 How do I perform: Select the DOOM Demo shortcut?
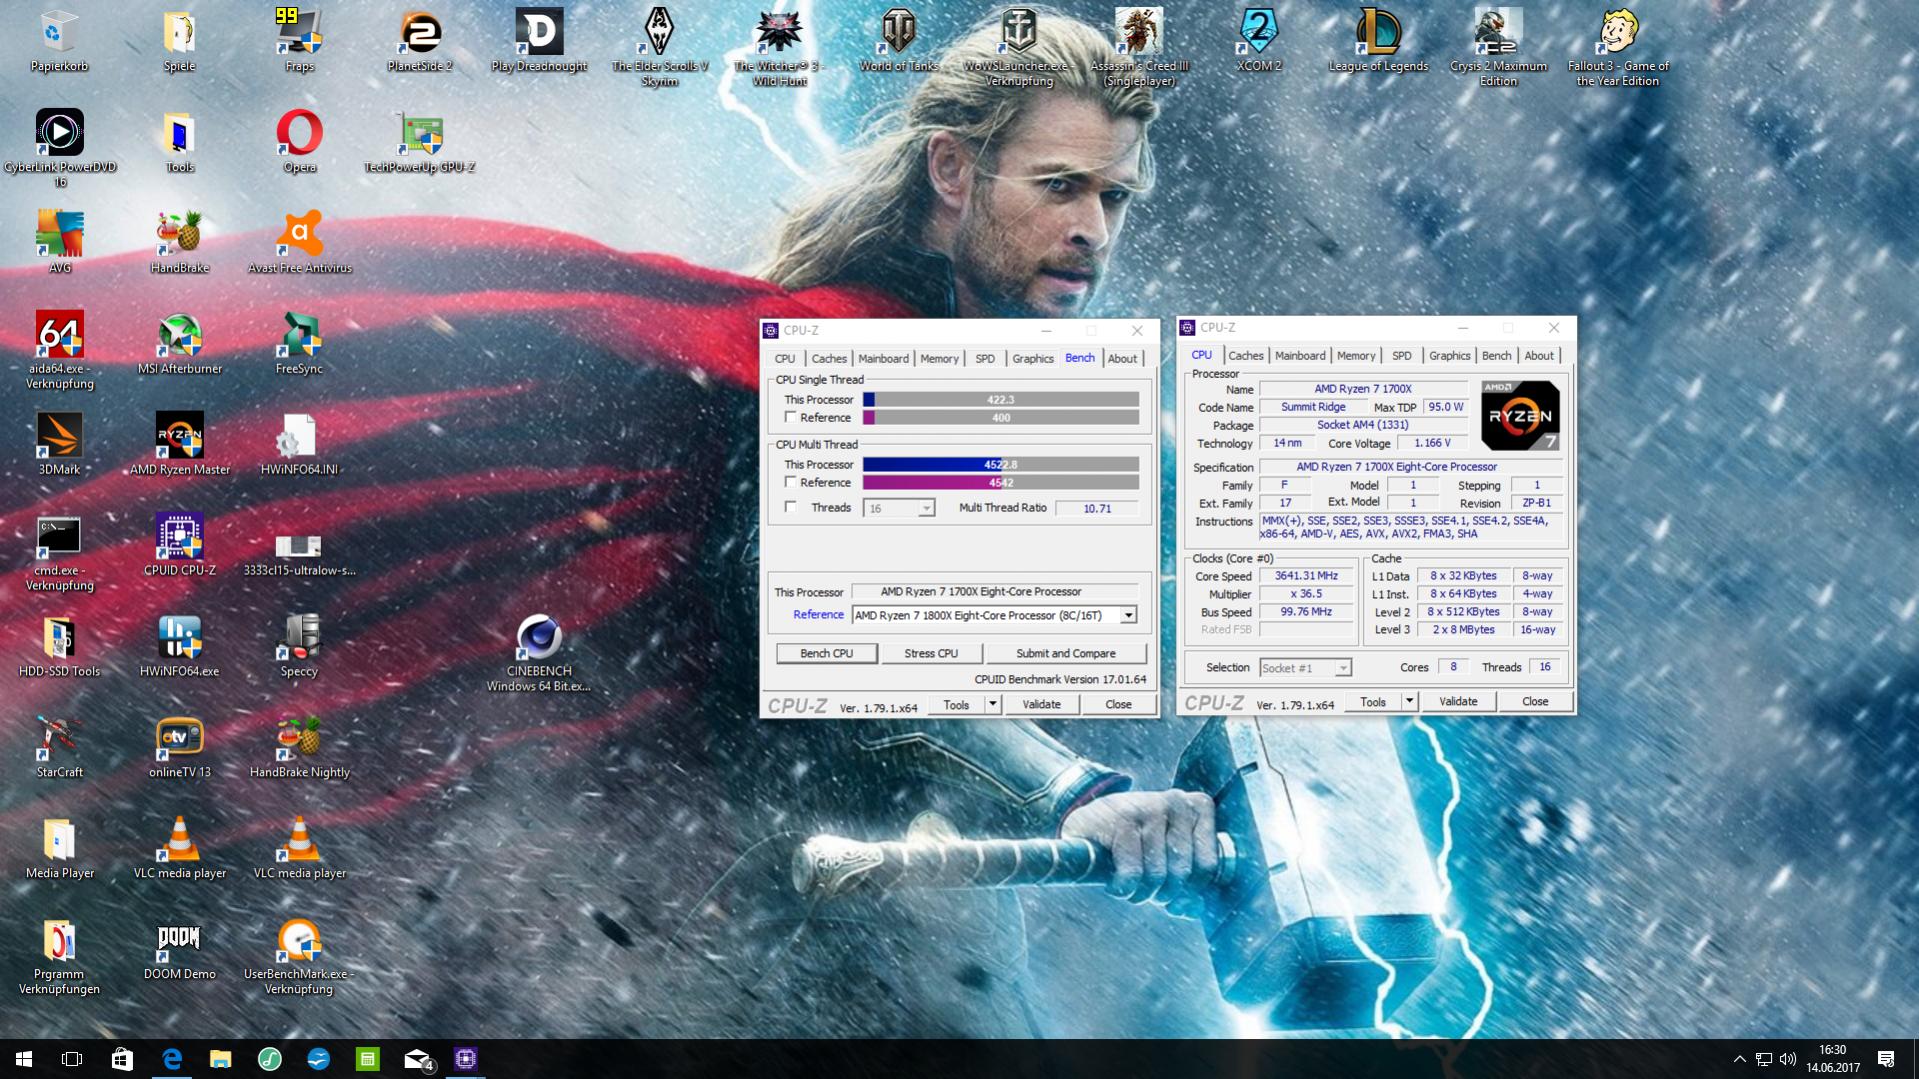(x=180, y=949)
